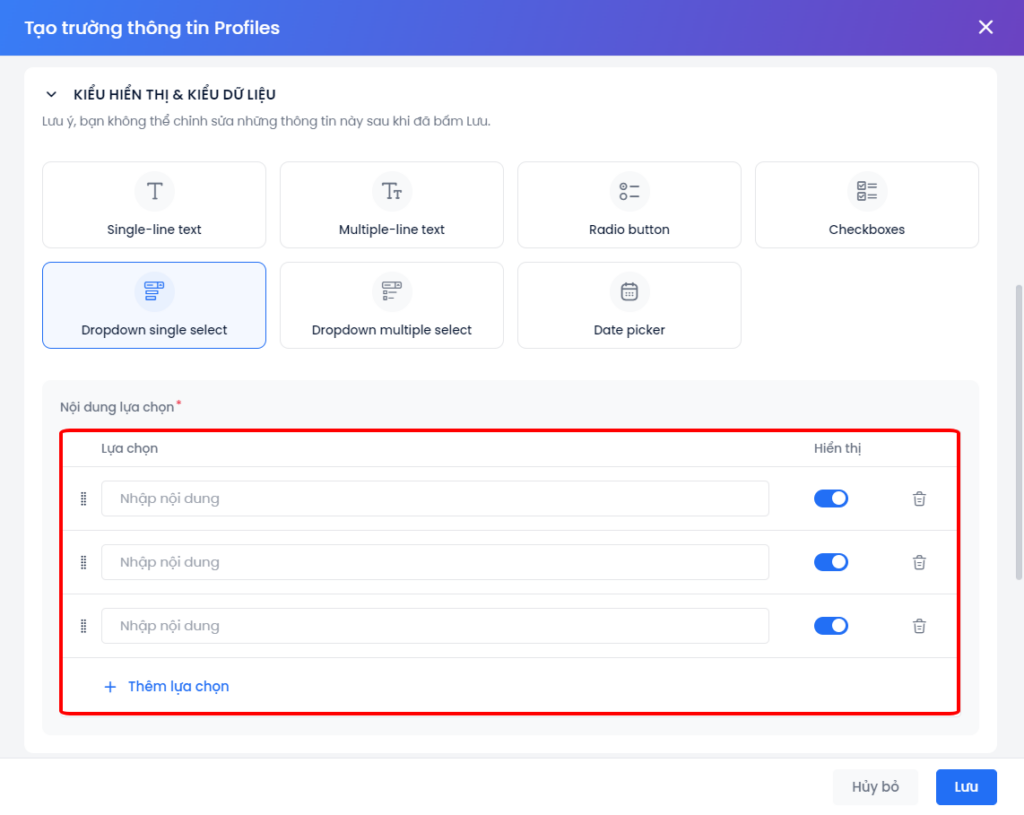The height and width of the screenshot is (815, 1024).
Task: Delete the third option with trash icon
Action: [919, 626]
